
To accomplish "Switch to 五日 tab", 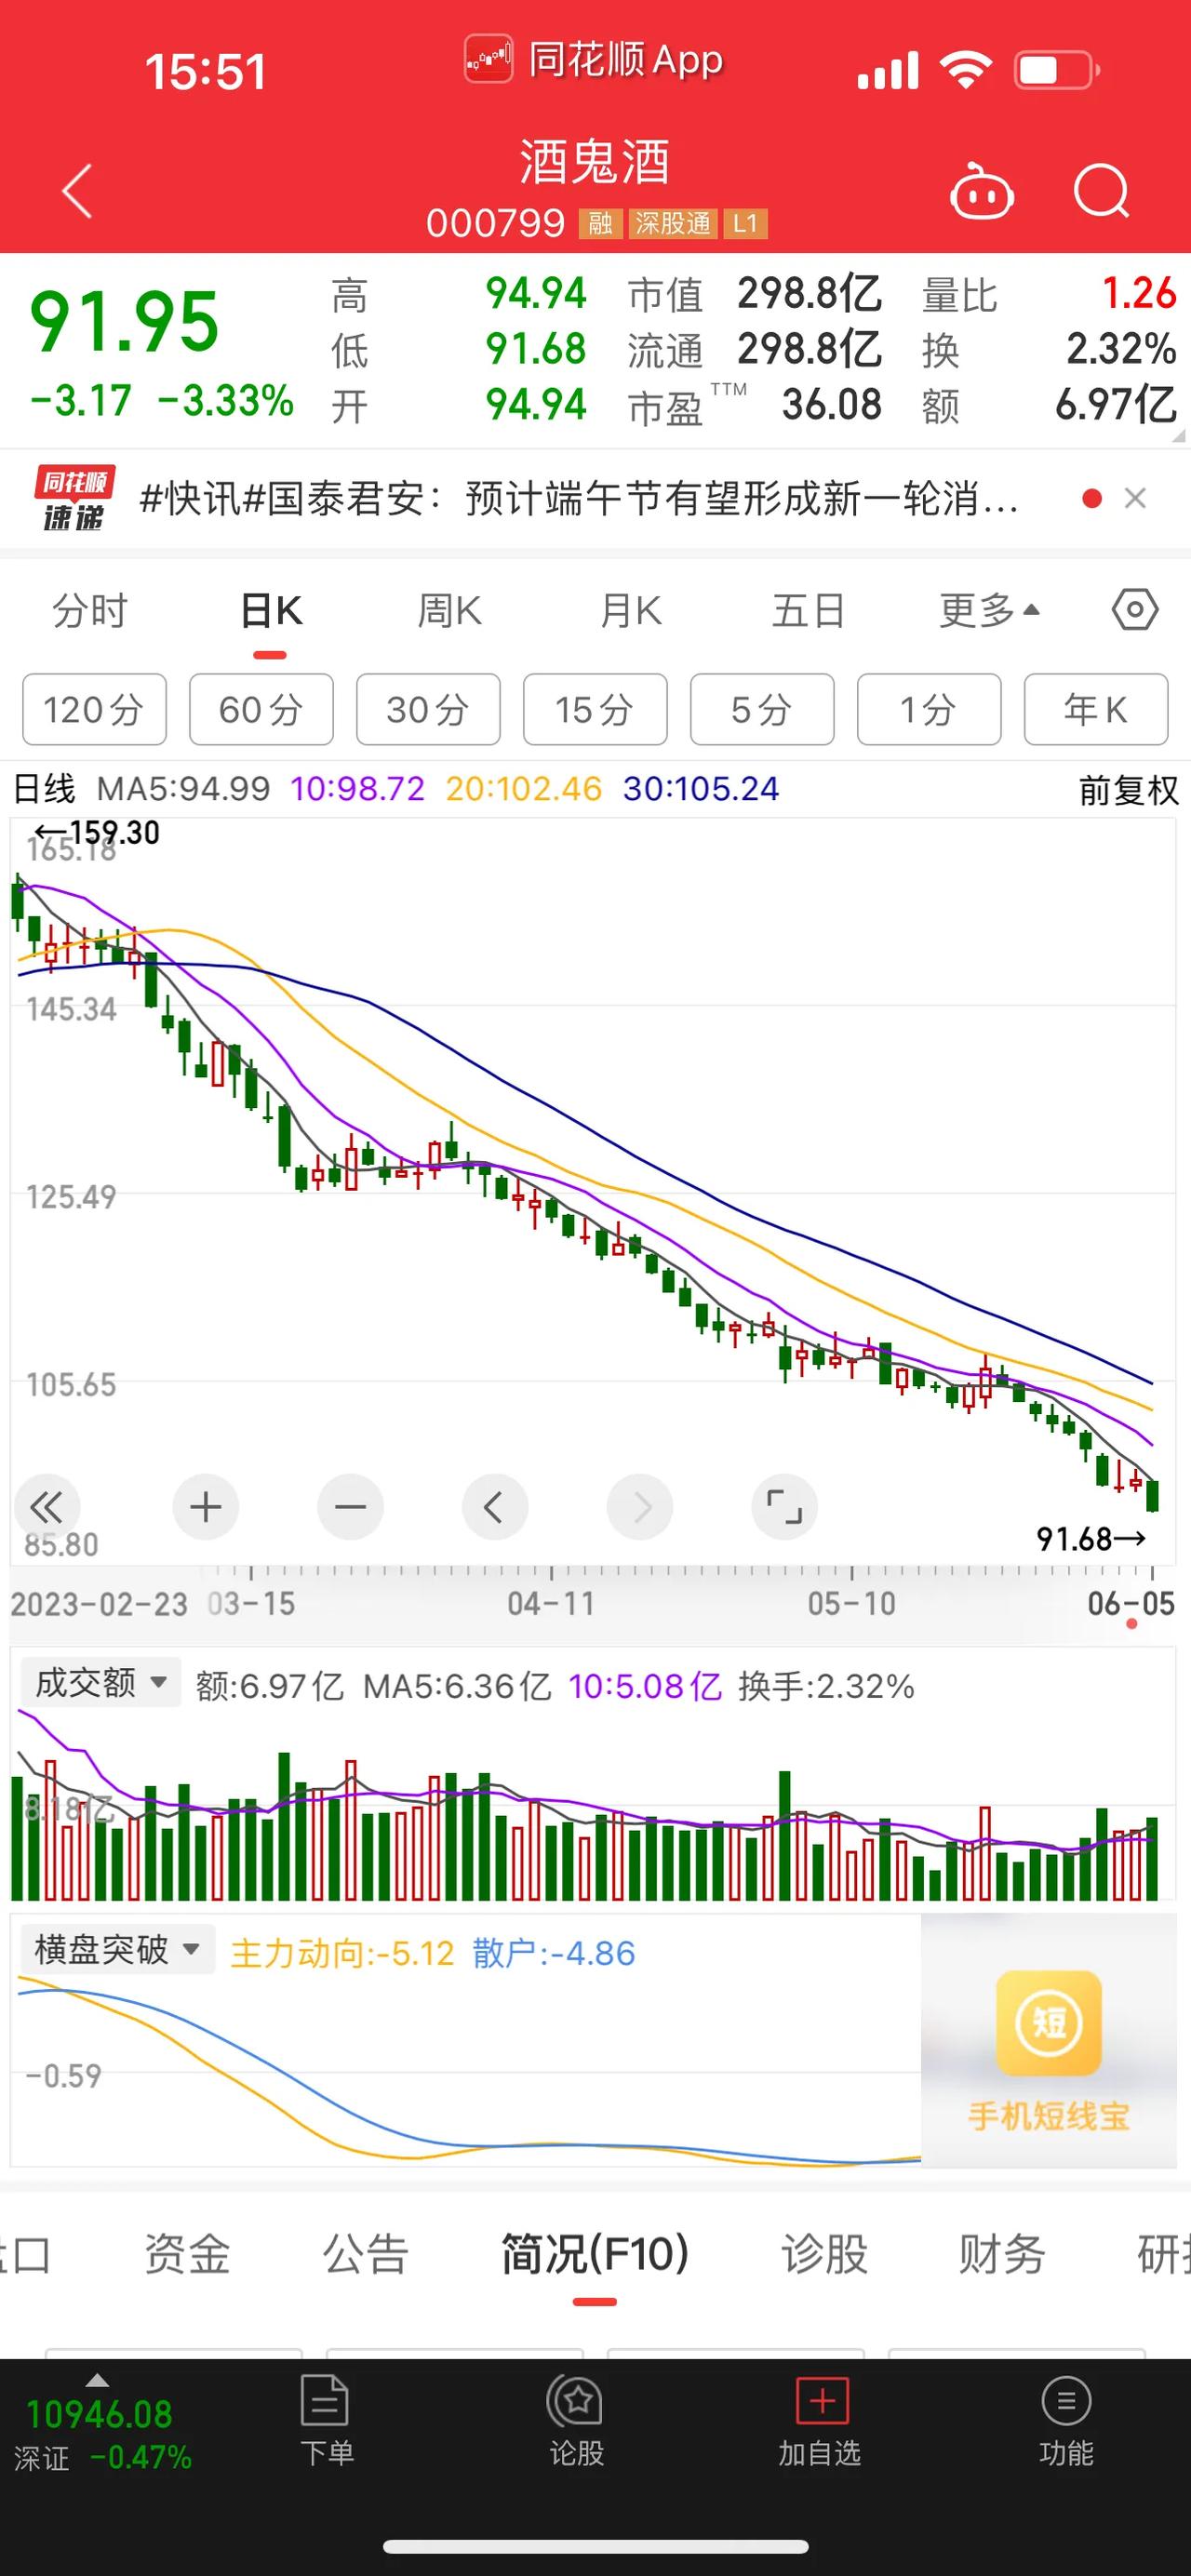I will click(809, 610).
